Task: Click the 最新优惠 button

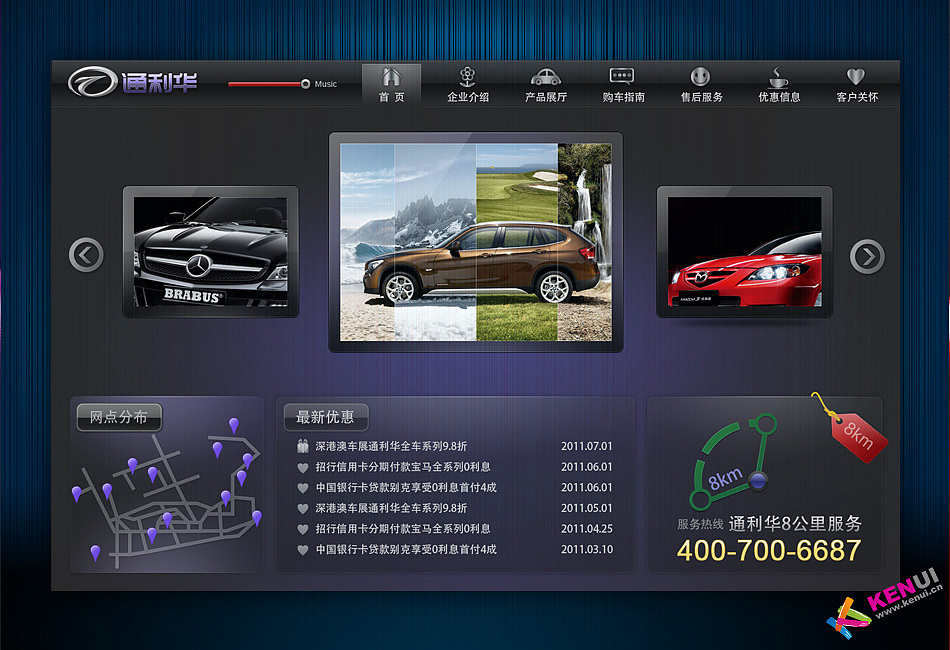Action: pos(326,417)
